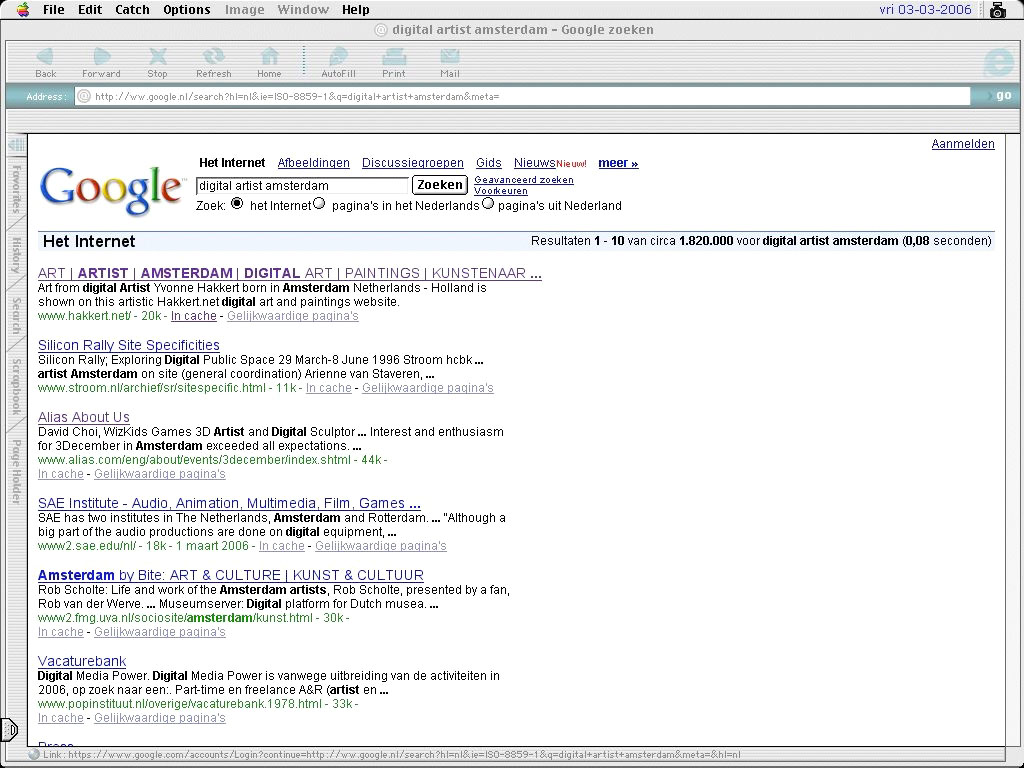Open the Catch menu
1024x768 pixels.
132,9
